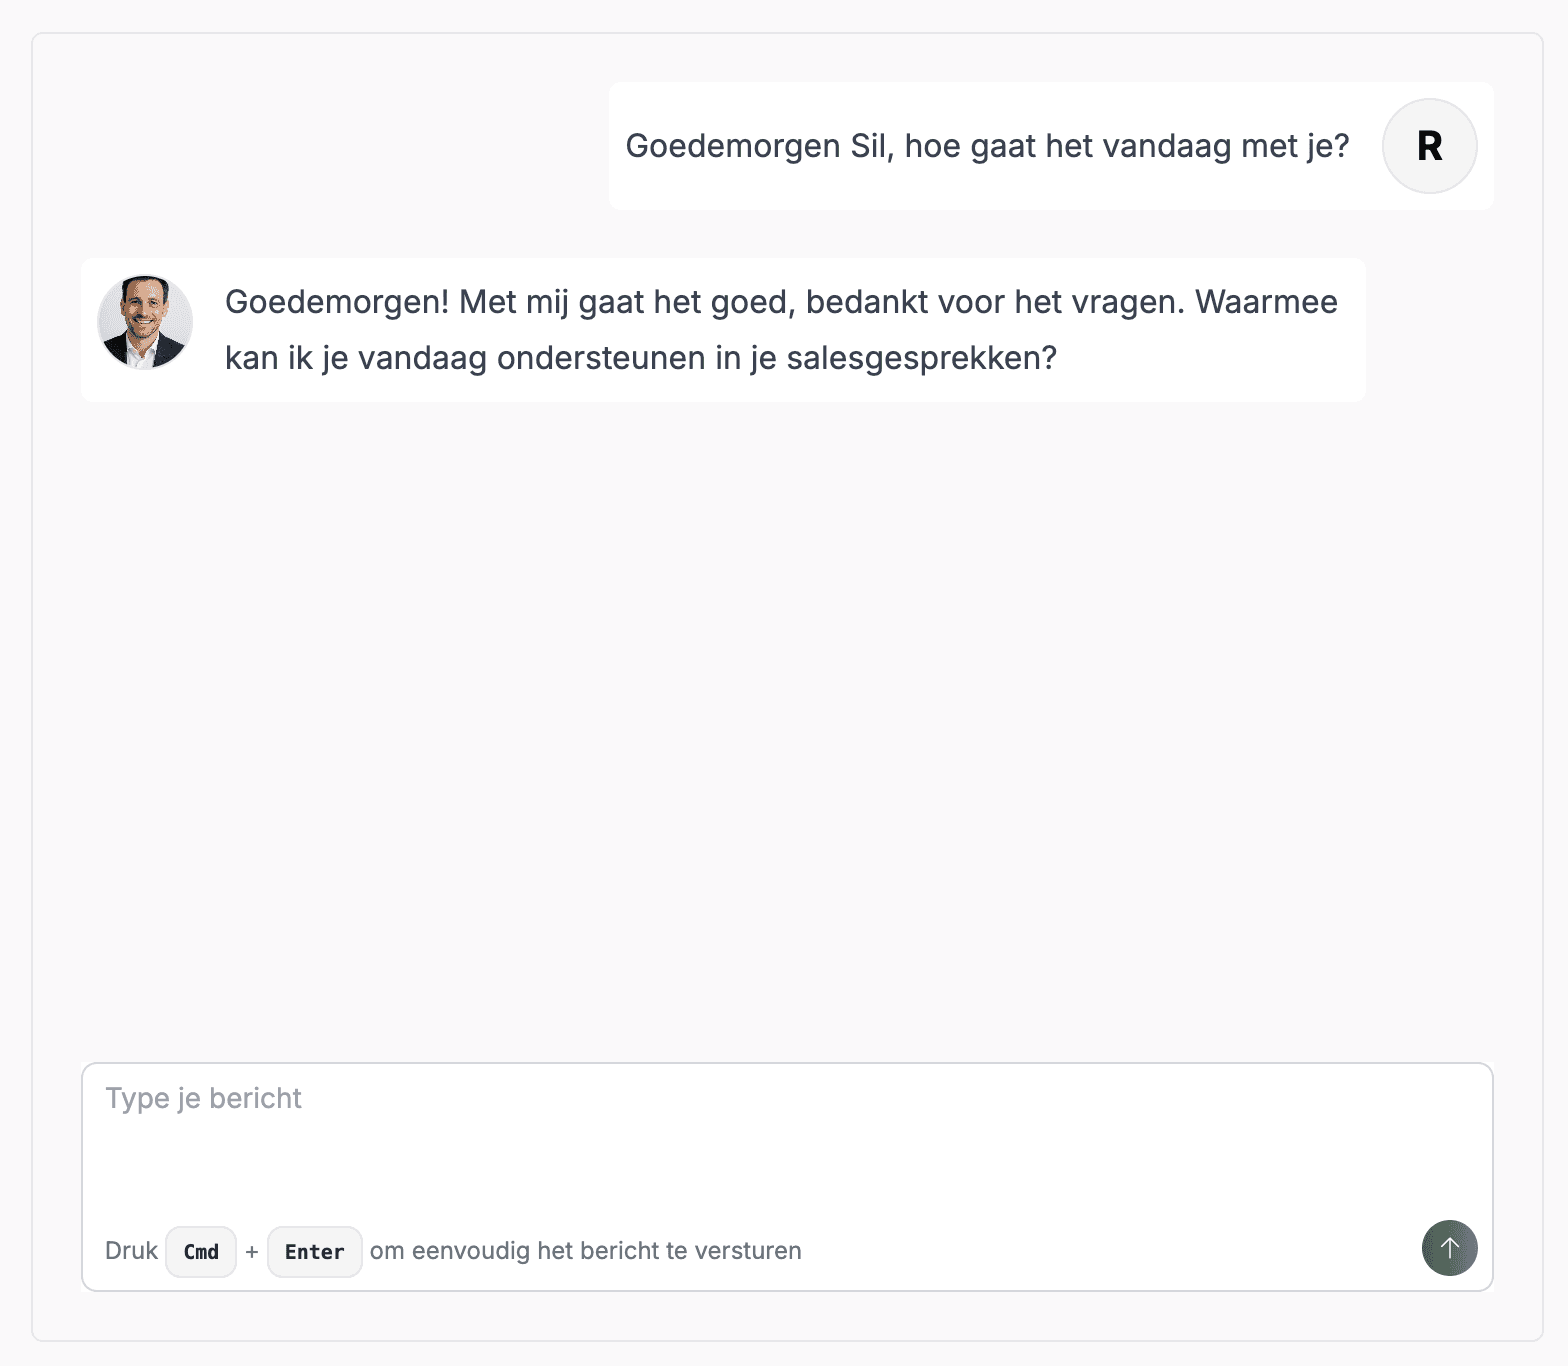Screen dimensions: 1568x1366
Task: Click the plus sign between Cmd and Enter
Action: (x=252, y=1251)
